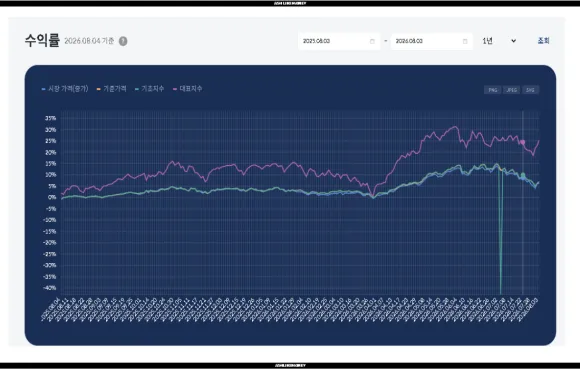Export the chart as SVG
Viewport: 580px width, 369px height.
click(530, 90)
